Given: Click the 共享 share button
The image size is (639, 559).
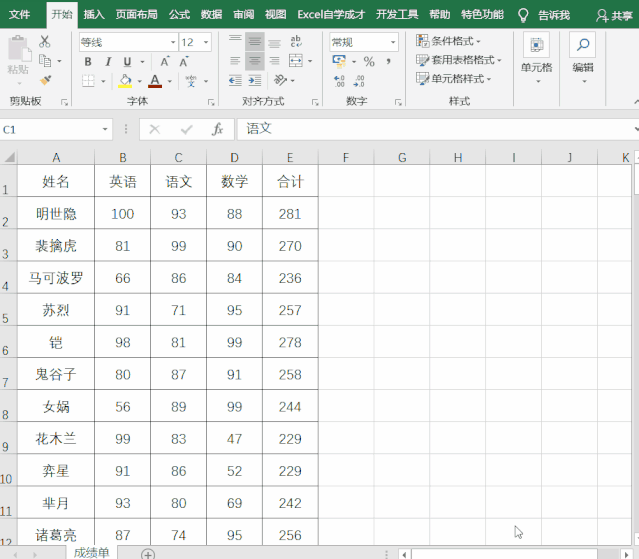Looking at the screenshot, I should click(615, 15).
